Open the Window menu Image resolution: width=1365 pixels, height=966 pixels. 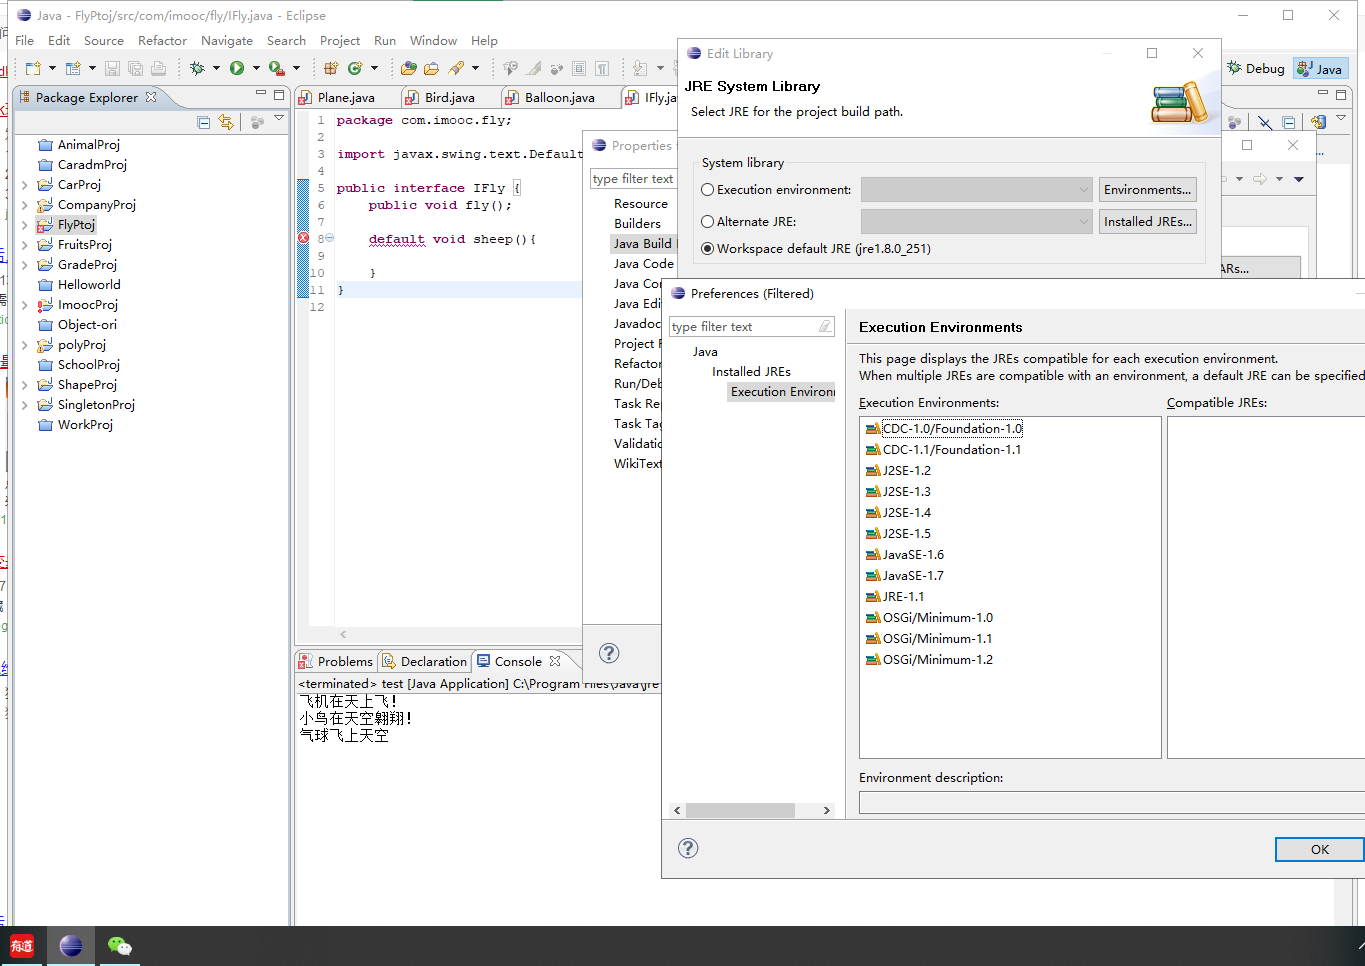tap(433, 40)
